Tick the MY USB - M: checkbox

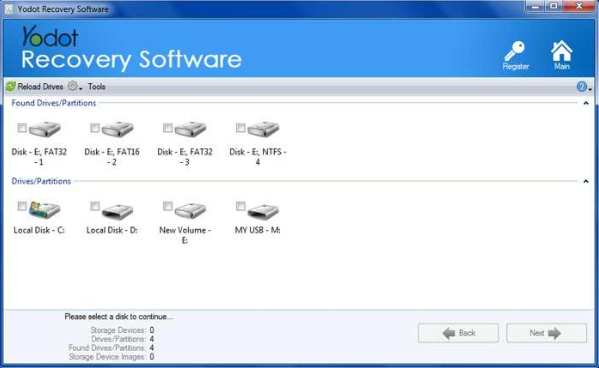(x=241, y=206)
